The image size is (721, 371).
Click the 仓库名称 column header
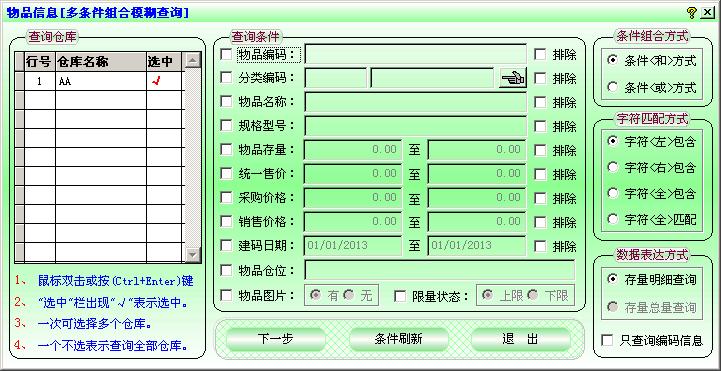101,62
